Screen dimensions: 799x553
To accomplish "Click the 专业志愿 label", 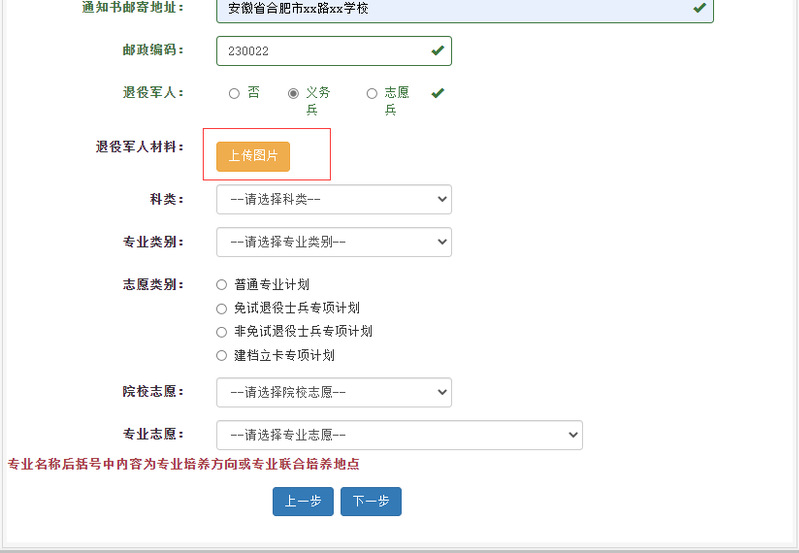I will (x=153, y=434).
